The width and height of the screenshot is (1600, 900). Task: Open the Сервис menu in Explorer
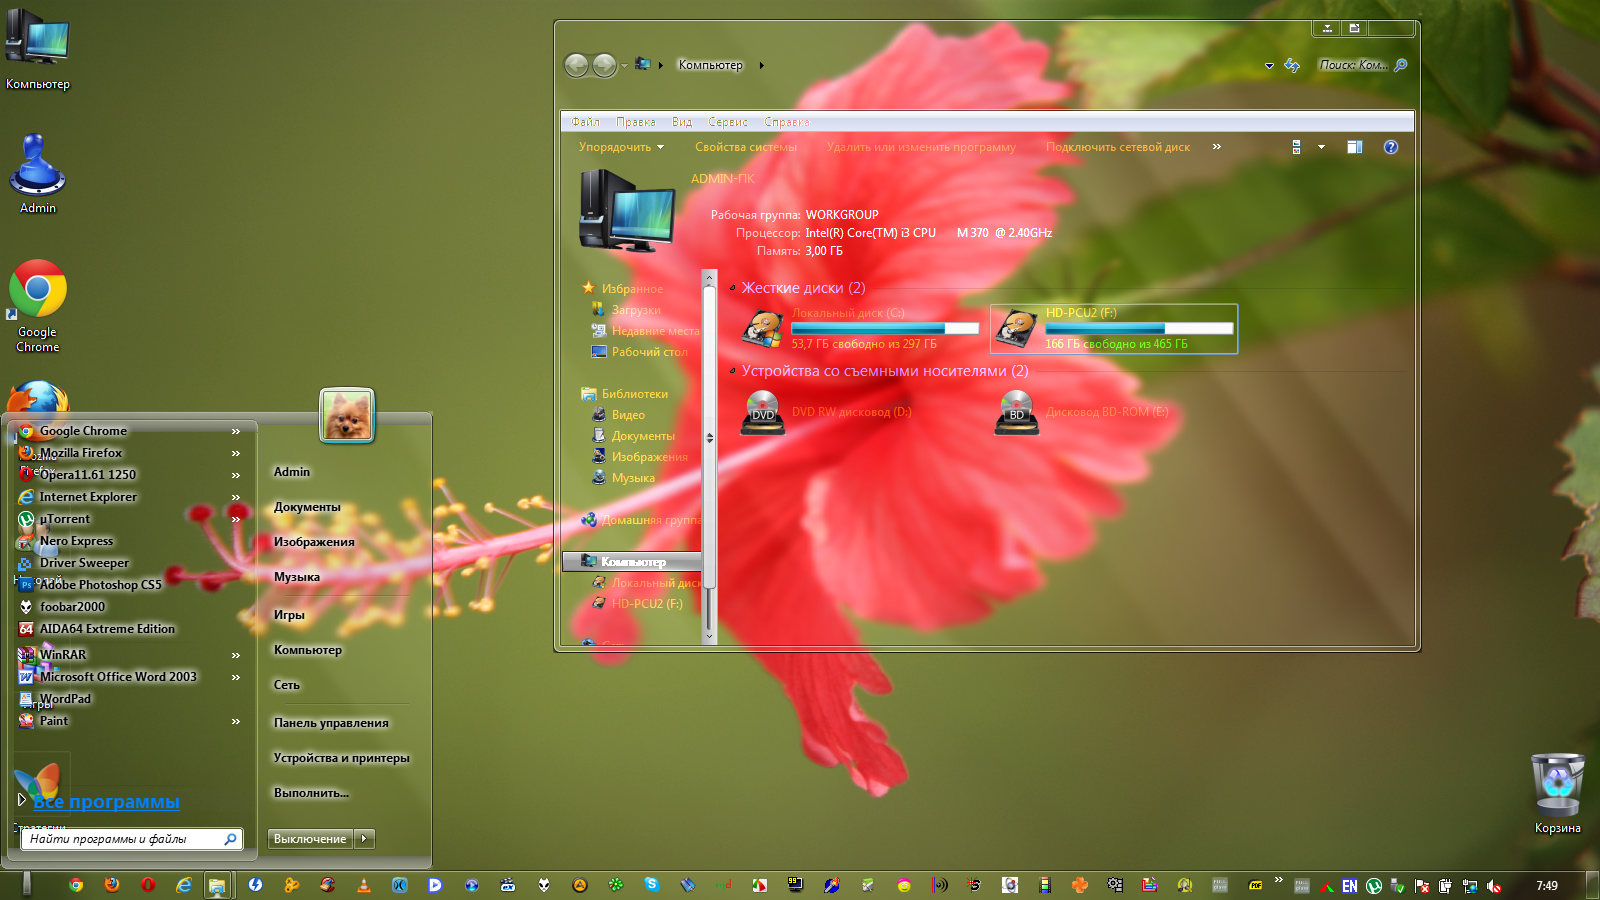[x=727, y=122]
